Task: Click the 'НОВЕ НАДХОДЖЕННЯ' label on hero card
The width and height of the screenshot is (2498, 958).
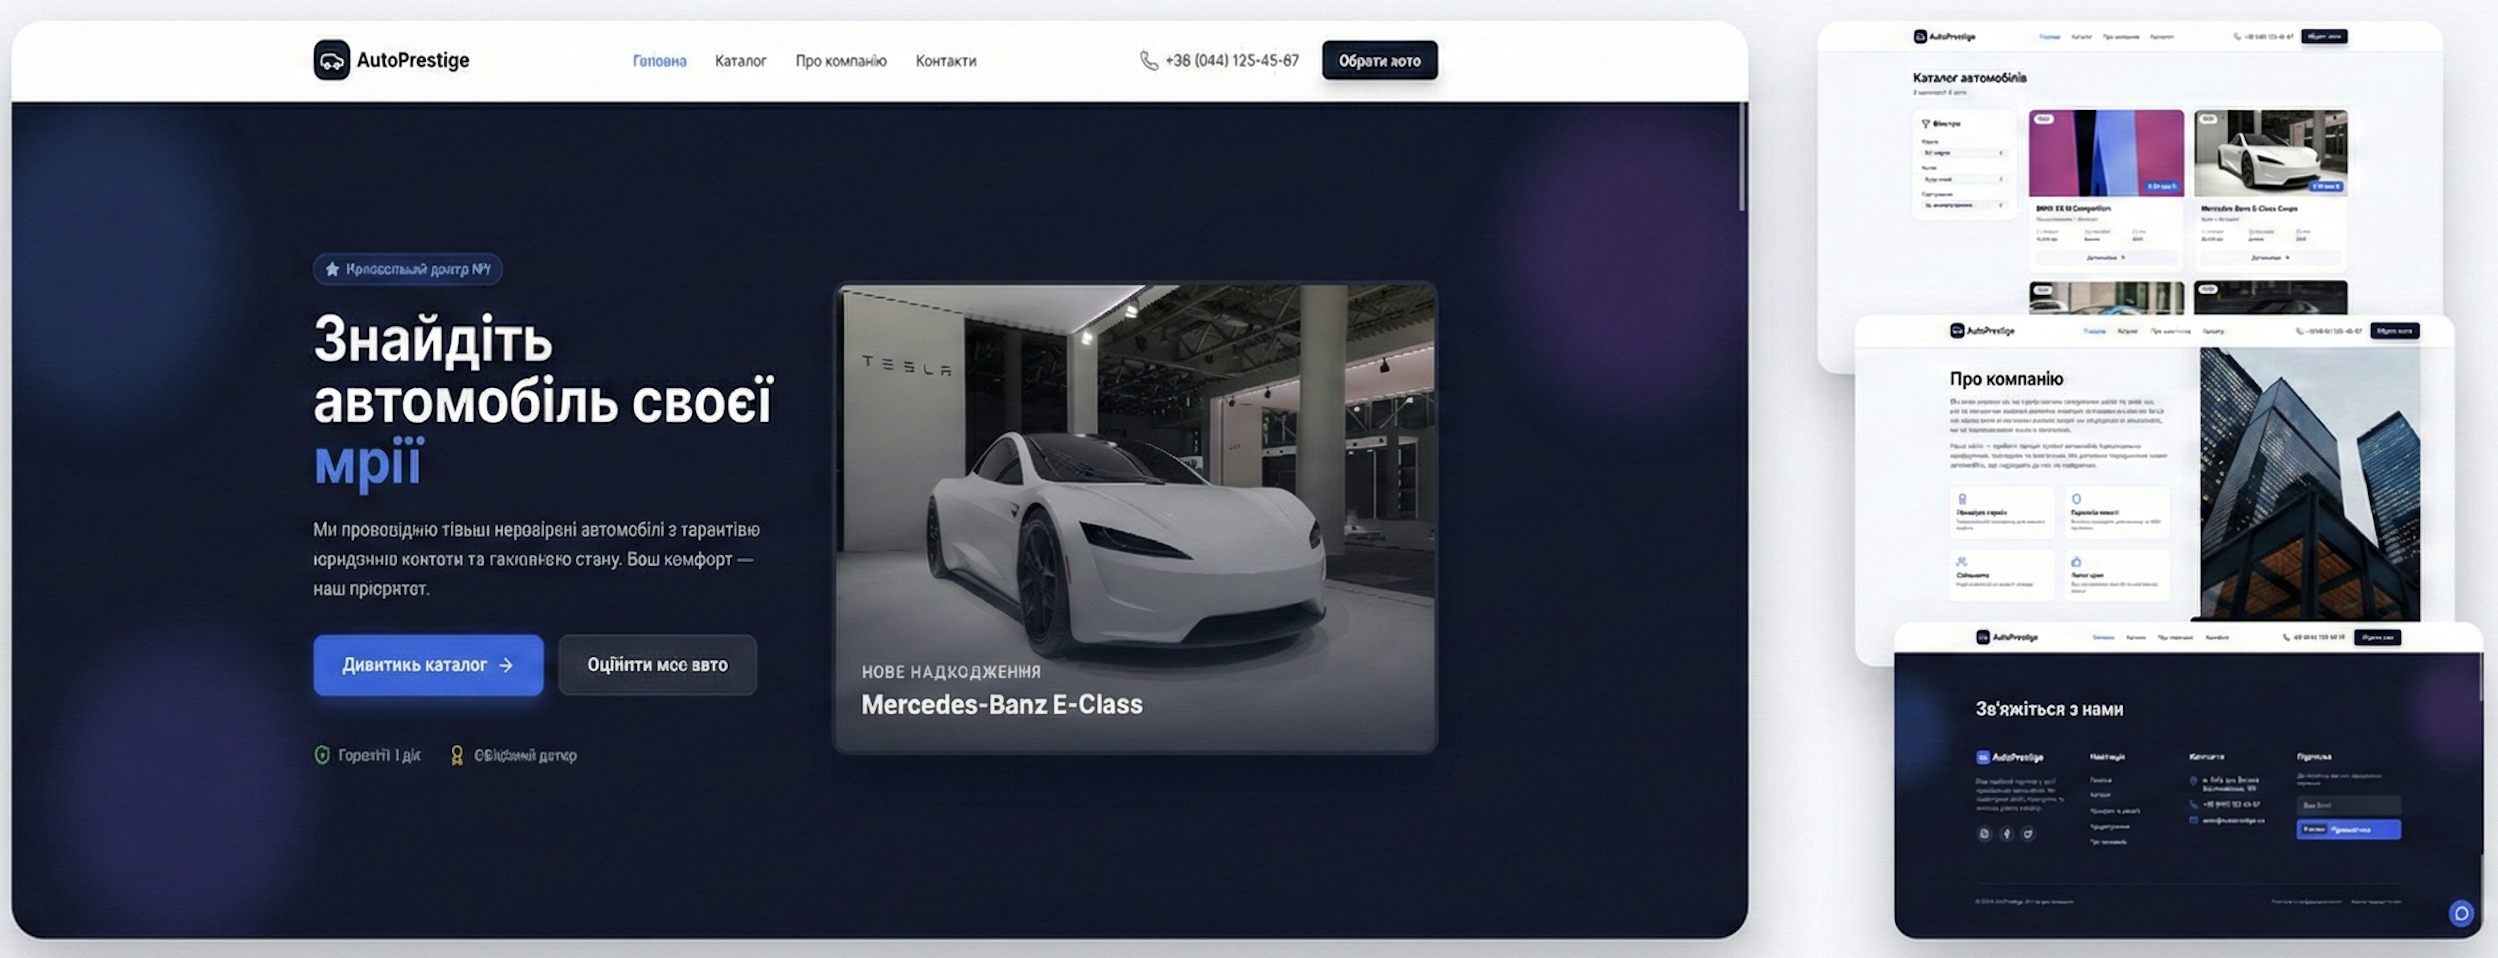Action: coord(951,672)
